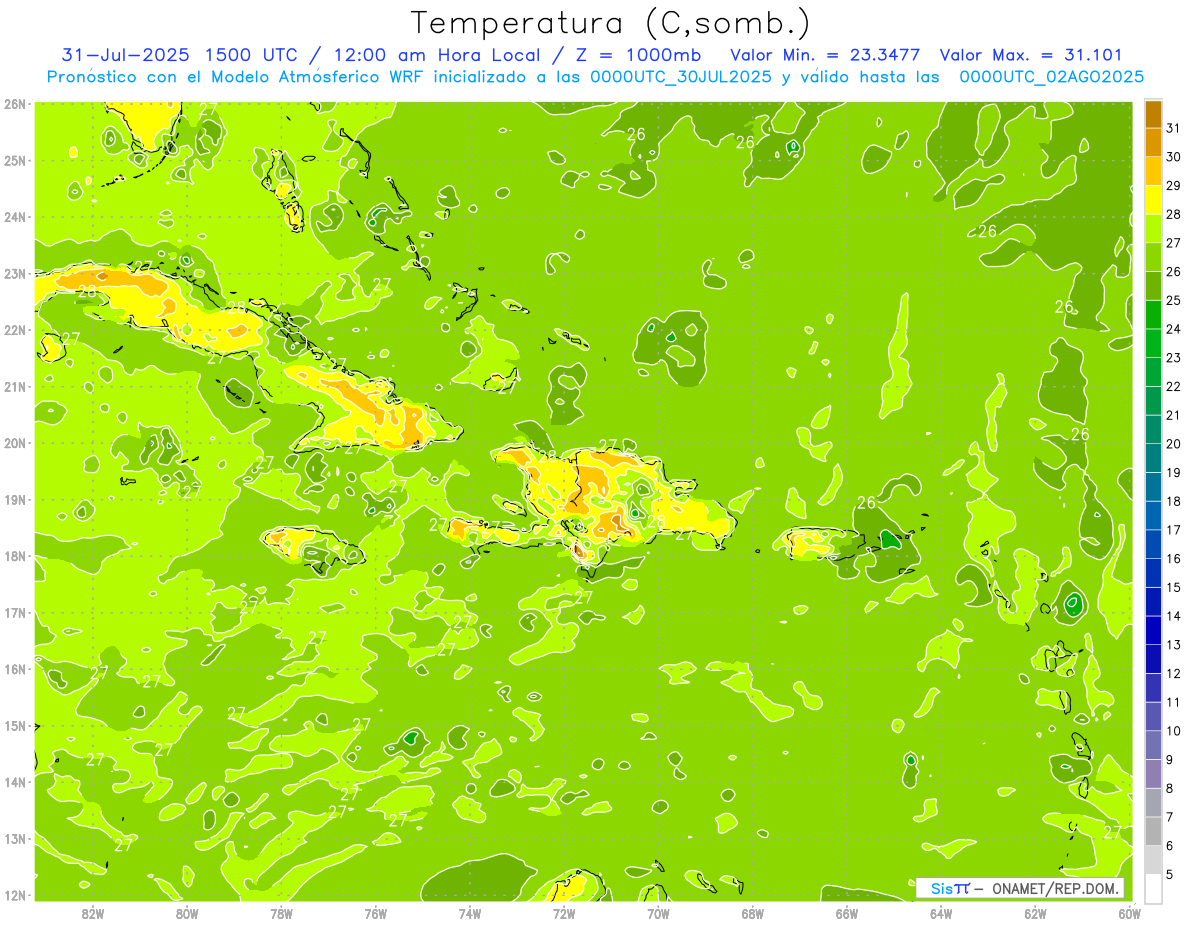Click the '0000UTC_30JUL2025' initialization time
The width and height of the screenshot is (1200, 927).
[681, 77]
